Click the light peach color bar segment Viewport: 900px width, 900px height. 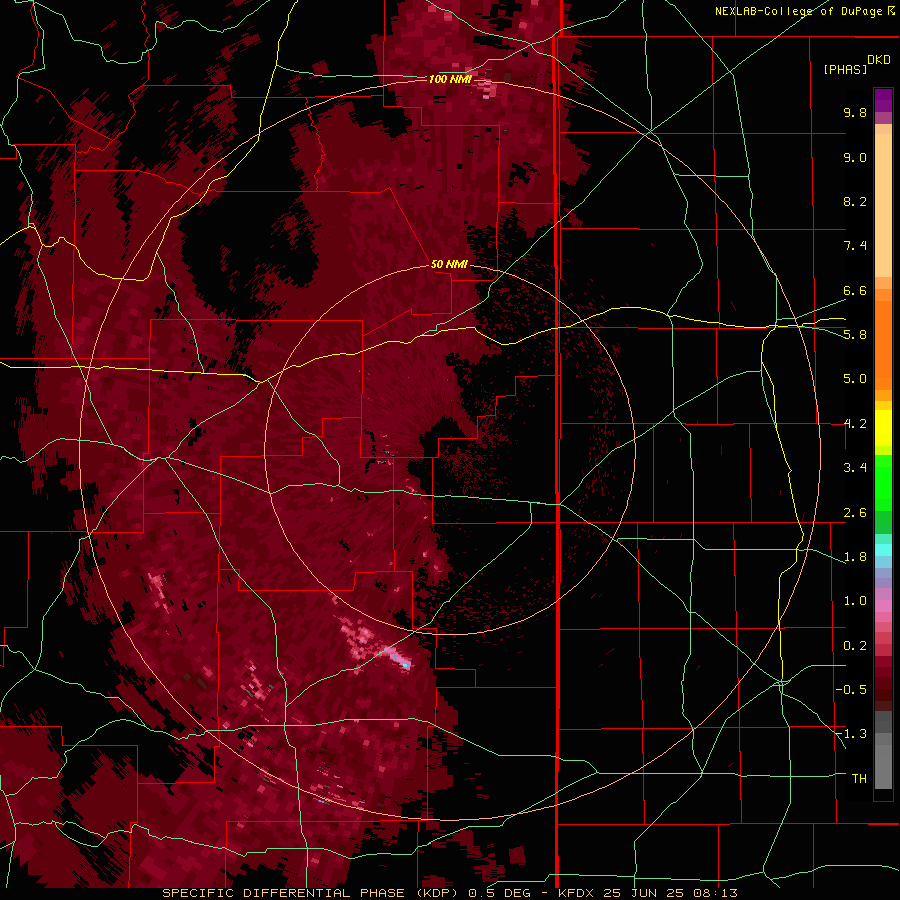click(883, 207)
